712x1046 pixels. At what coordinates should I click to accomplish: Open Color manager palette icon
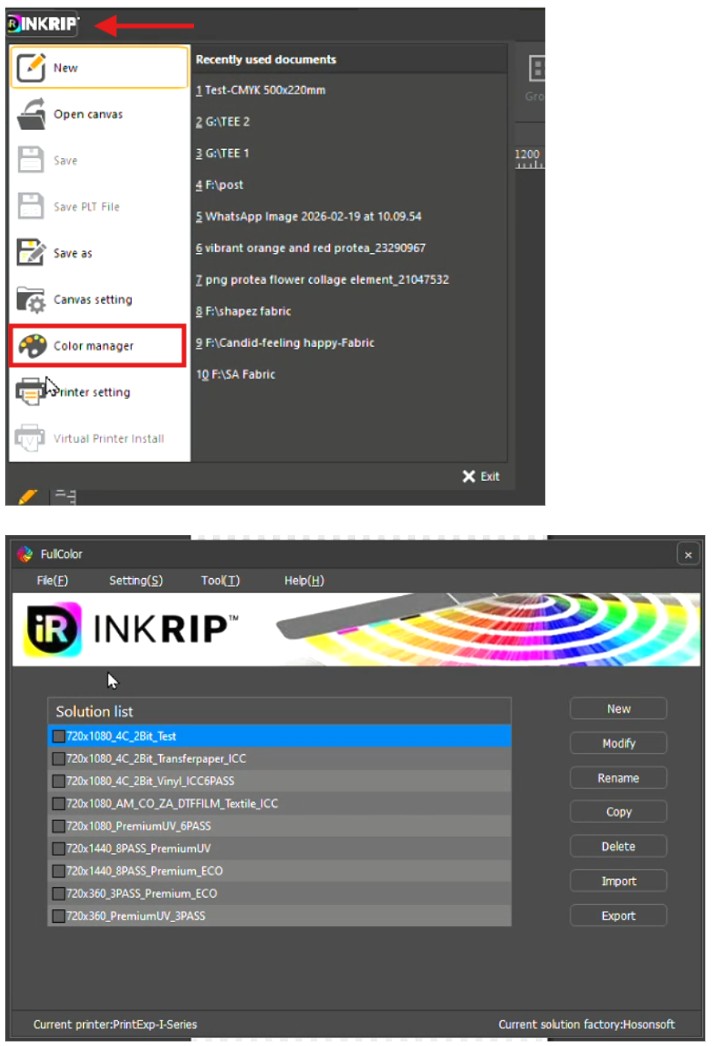[32, 346]
